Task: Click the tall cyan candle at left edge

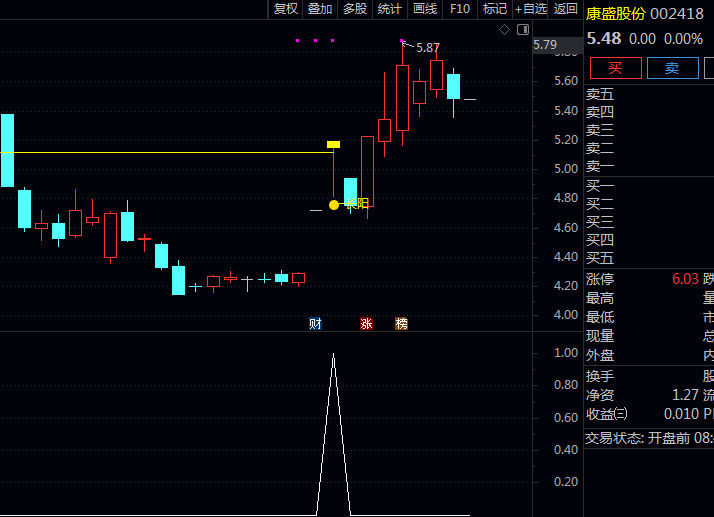Action: (x=7, y=150)
